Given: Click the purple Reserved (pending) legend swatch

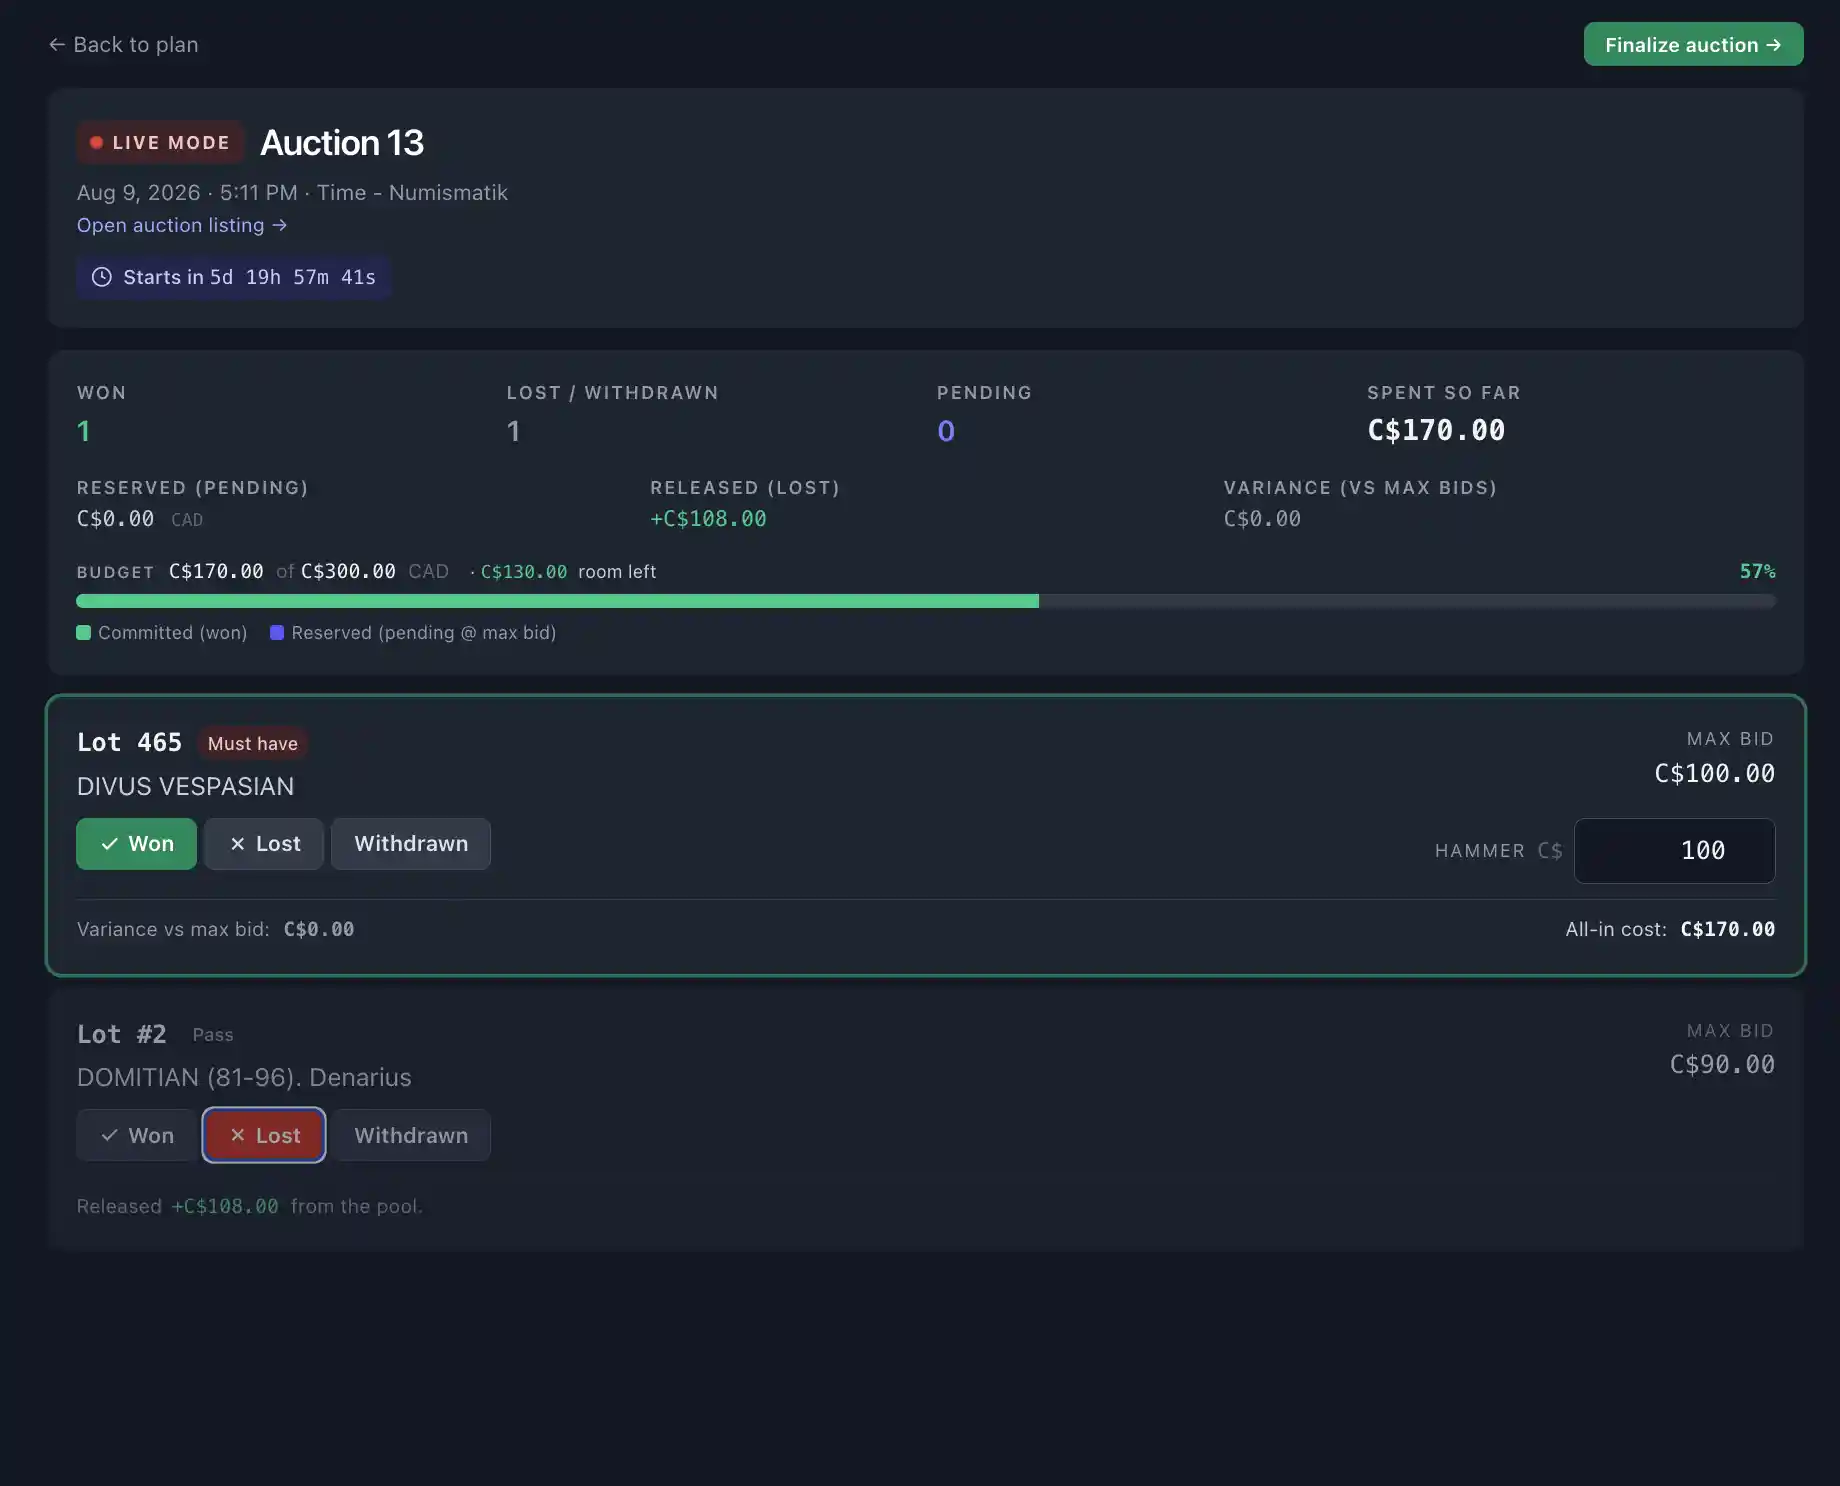Looking at the screenshot, I should 277,633.
